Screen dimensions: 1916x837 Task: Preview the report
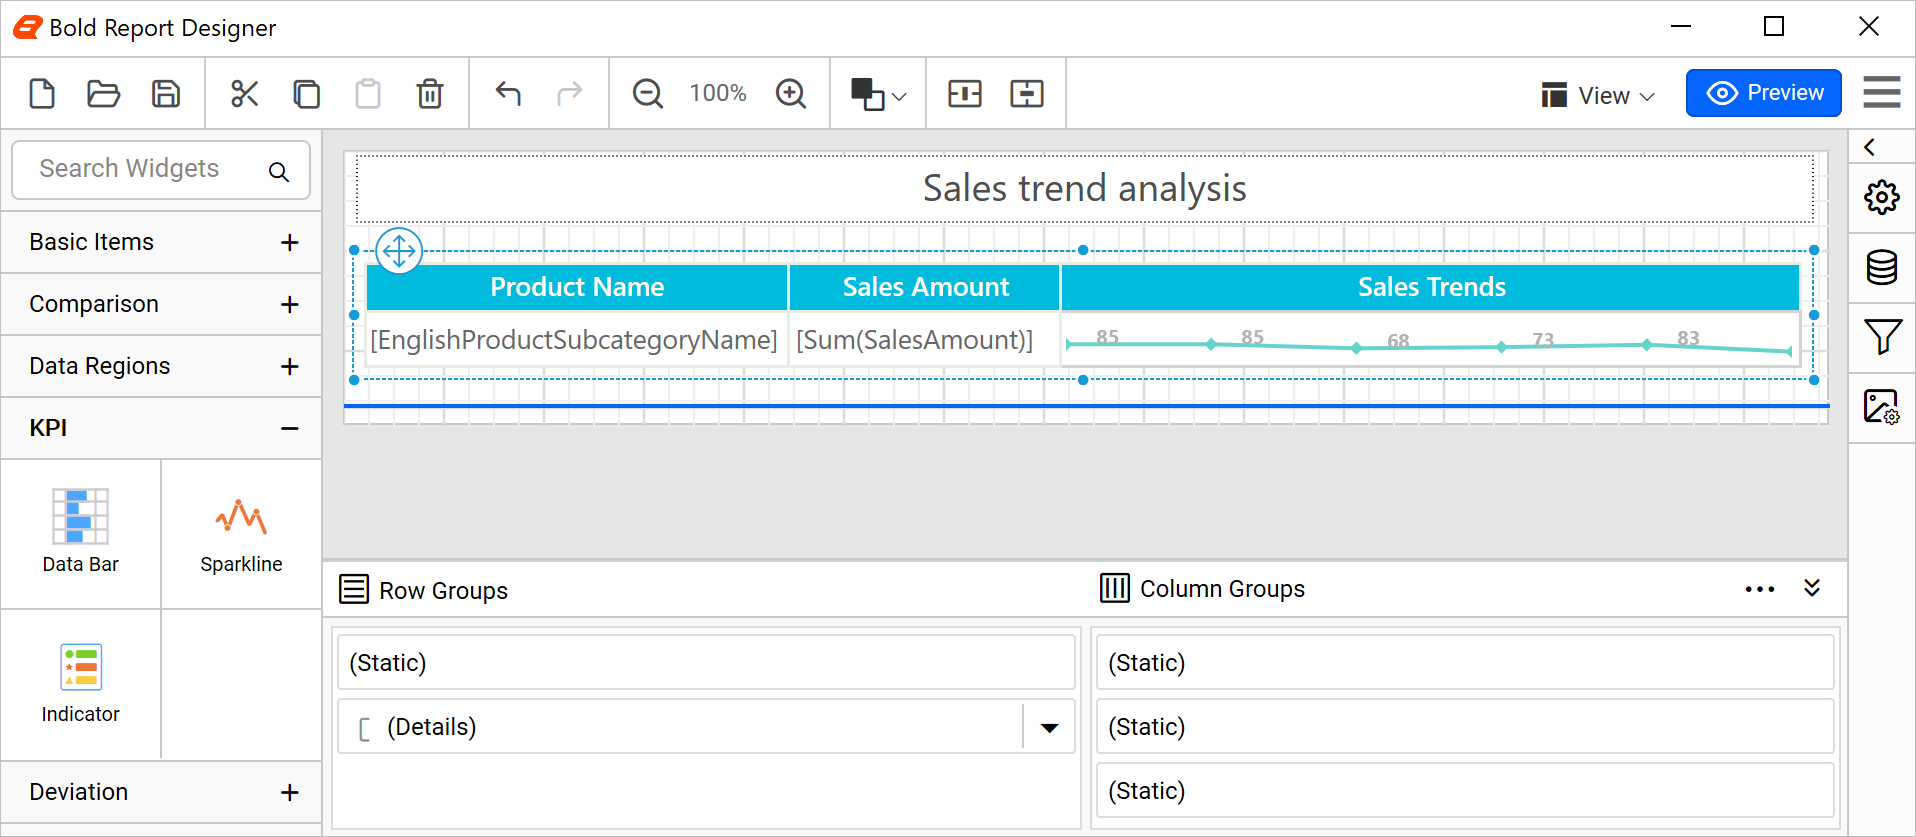pyautogui.click(x=1764, y=93)
